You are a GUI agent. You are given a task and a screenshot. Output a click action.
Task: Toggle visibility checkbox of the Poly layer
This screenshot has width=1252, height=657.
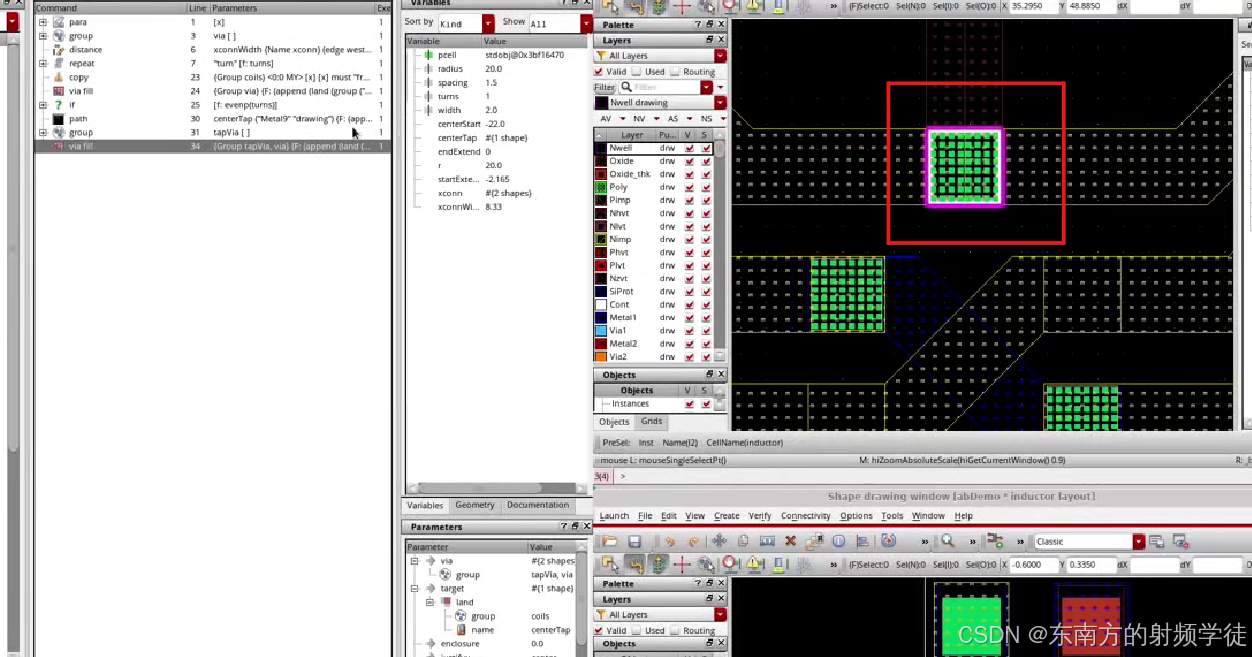click(x=690, y=187)
